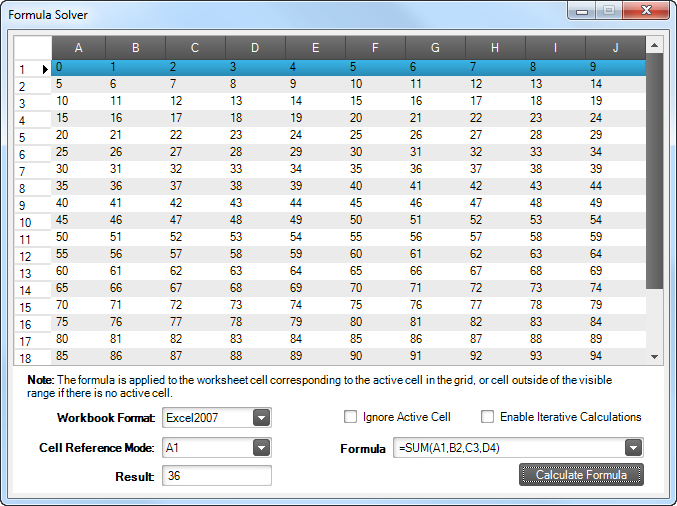Click the Workbook Format text Excel2007
The height and width of the screenshot is (506, 677).
point(192,418)
